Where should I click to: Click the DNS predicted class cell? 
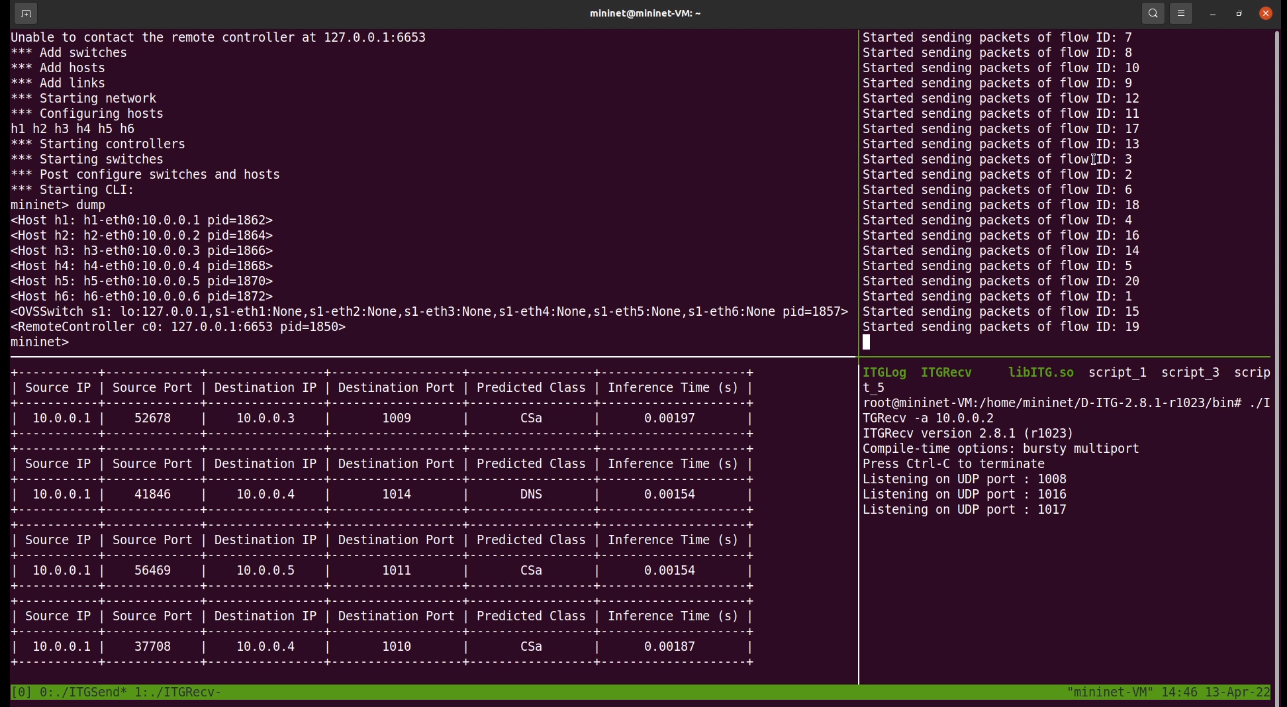pos(531,494)
